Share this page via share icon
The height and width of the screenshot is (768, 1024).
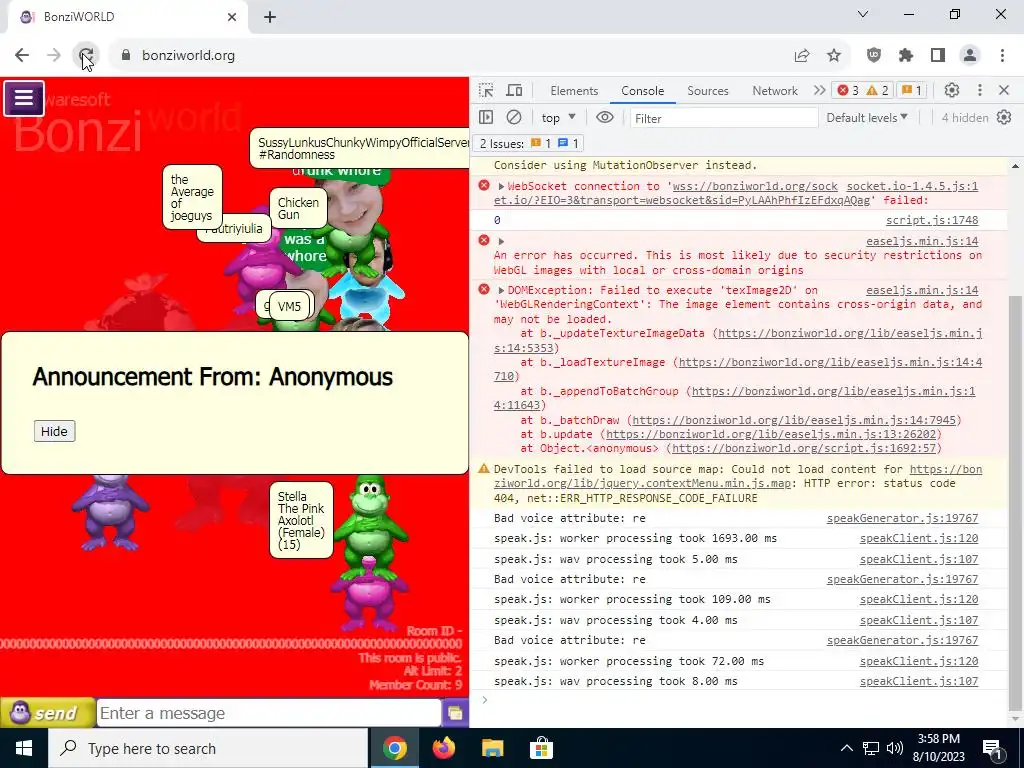[x=802, y=56]
